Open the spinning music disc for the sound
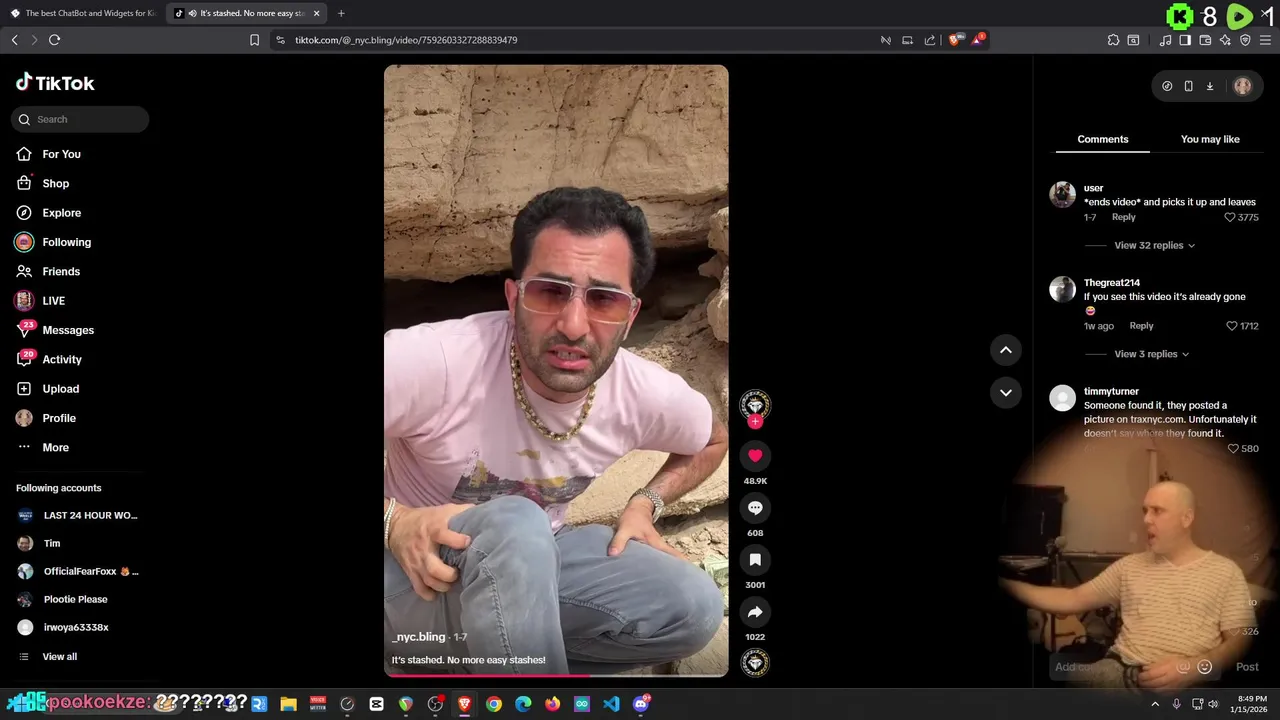Screen dimensions: 1280x720 [755, 662]
